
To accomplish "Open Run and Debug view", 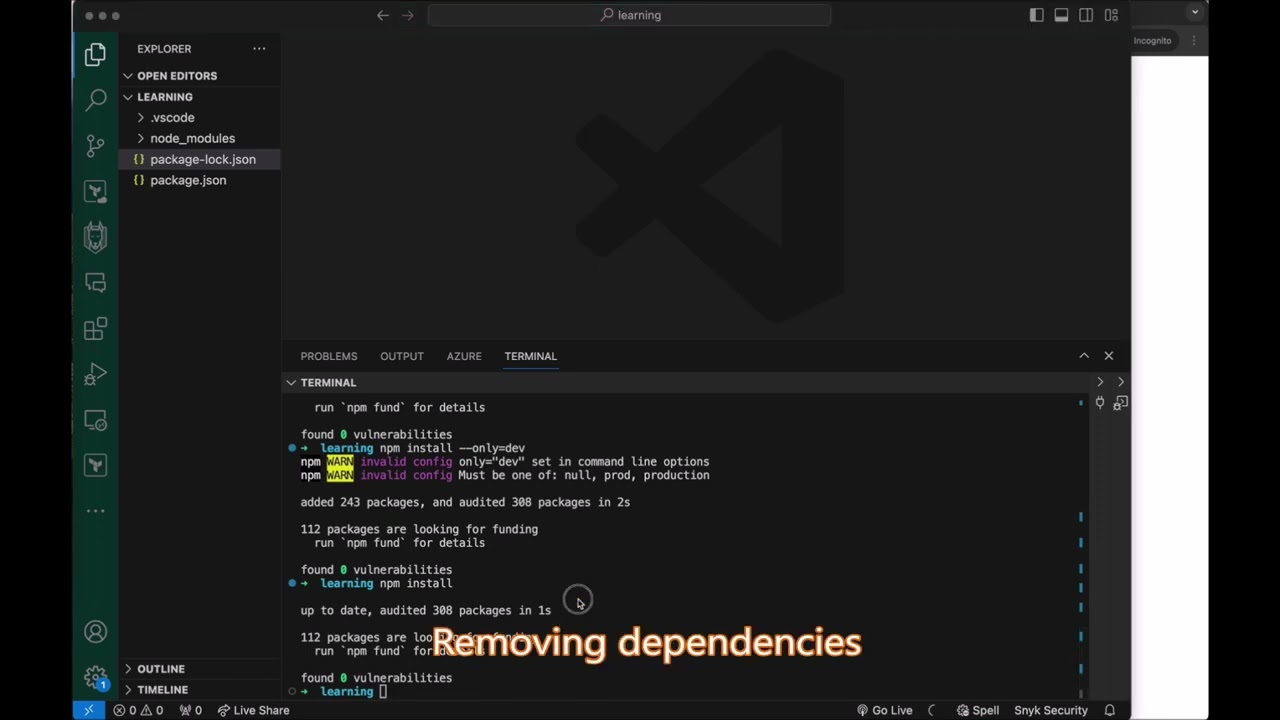I will (x=95, y=374).
